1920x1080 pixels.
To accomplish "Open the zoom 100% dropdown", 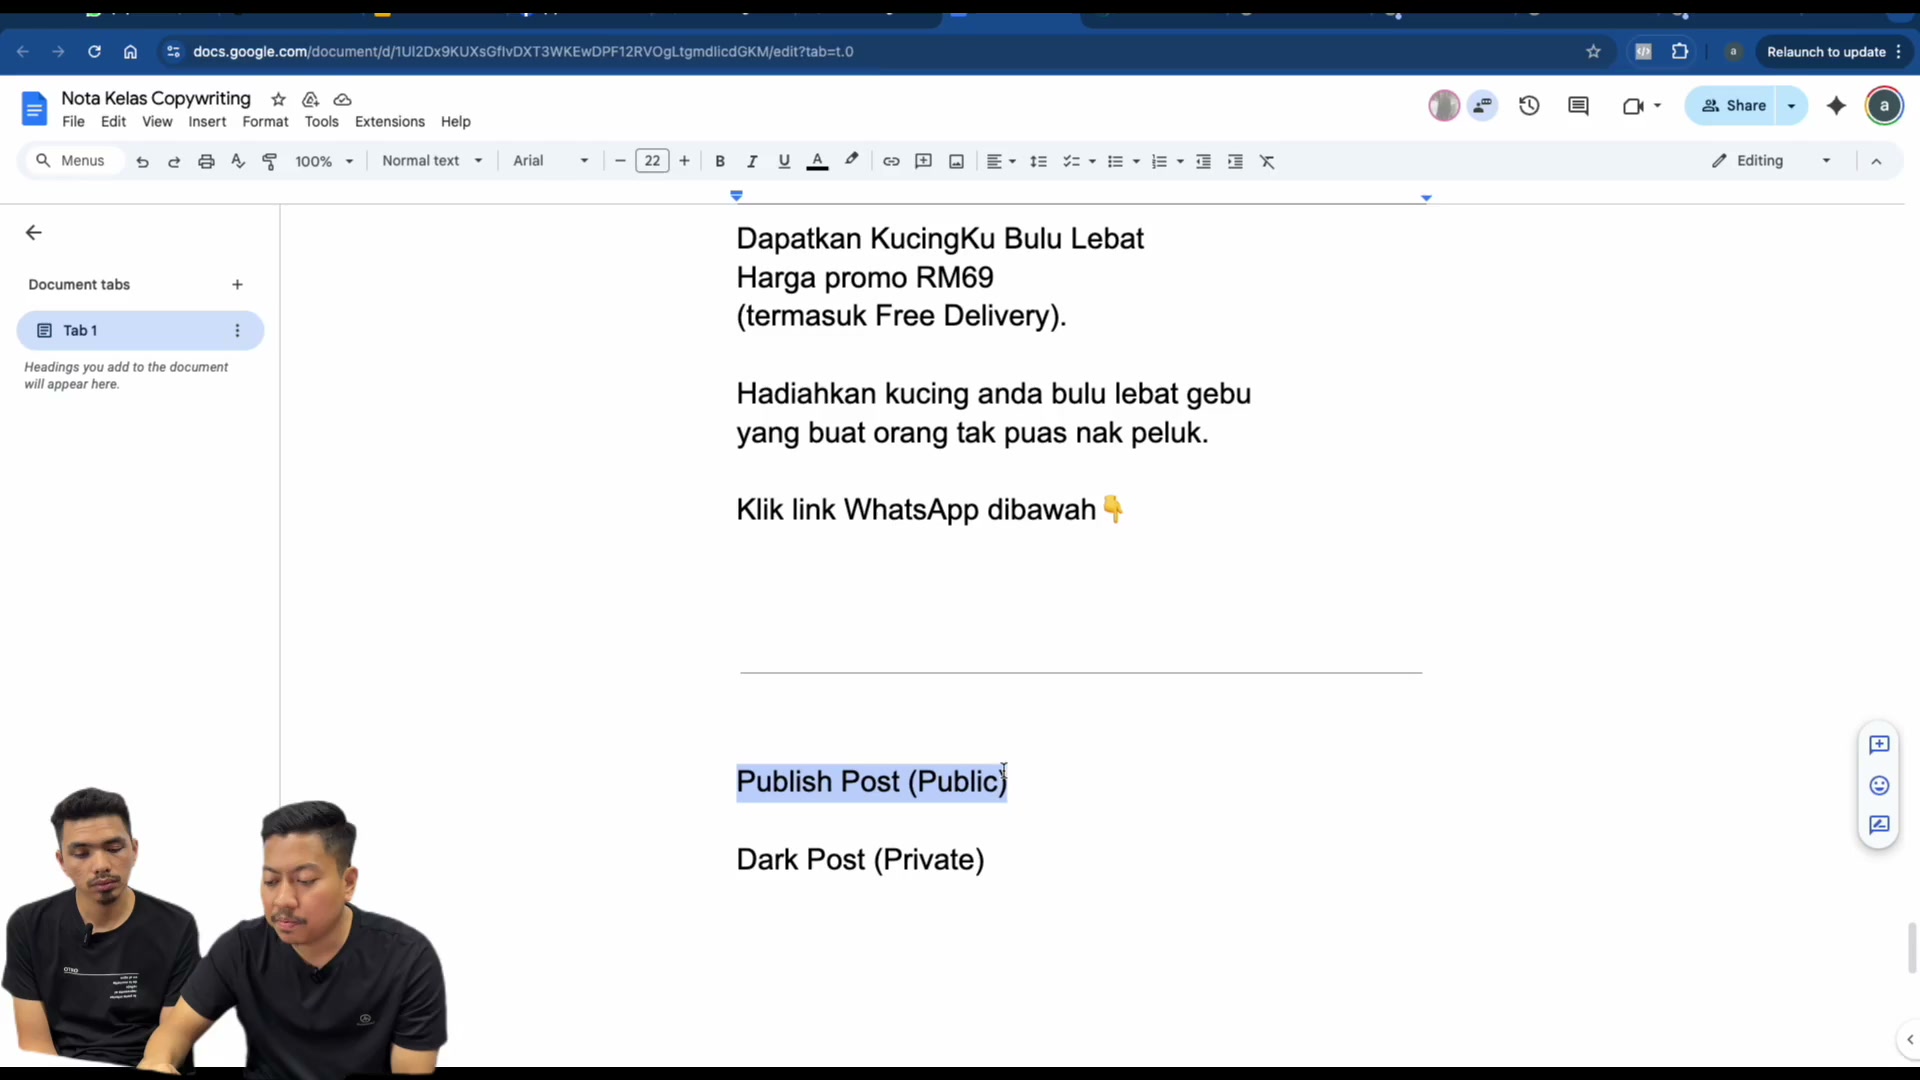I will pyautogui.click(x=324, y=161).
